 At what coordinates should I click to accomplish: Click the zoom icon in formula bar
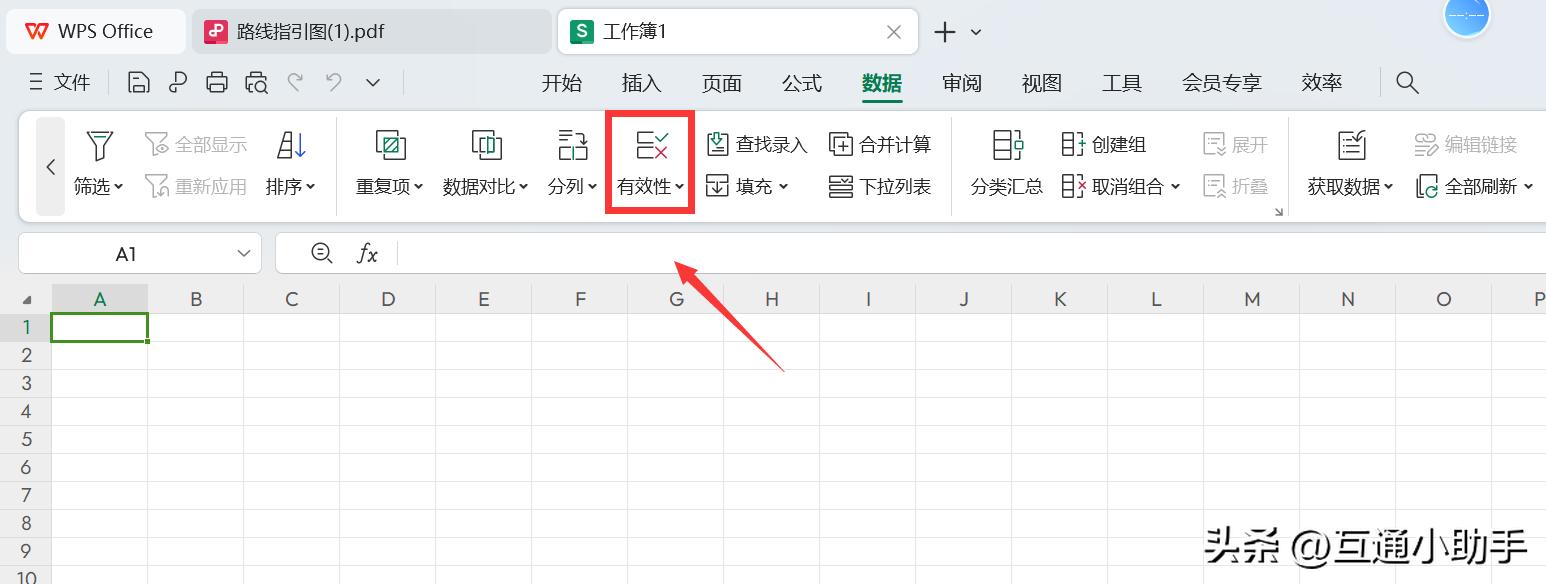[x=322, y=253]
